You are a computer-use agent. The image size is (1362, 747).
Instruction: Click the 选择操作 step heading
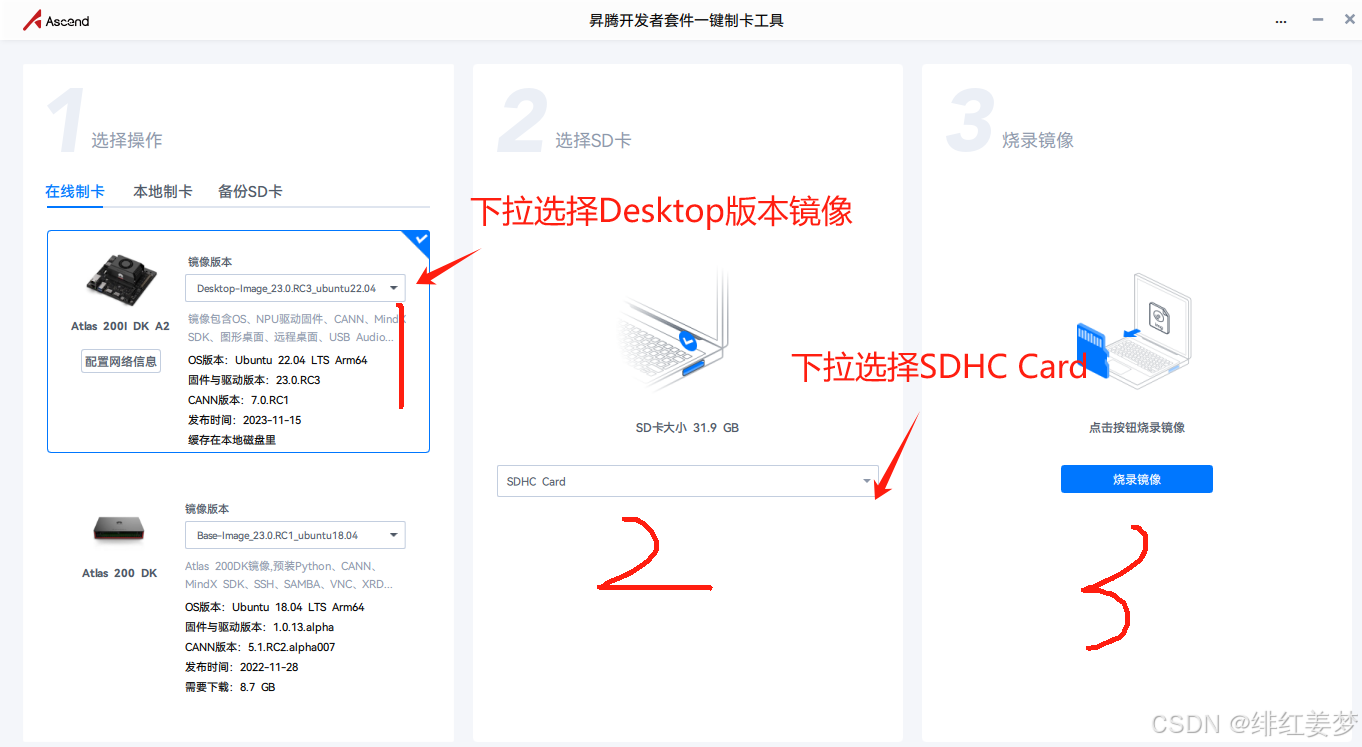point(127,140)
